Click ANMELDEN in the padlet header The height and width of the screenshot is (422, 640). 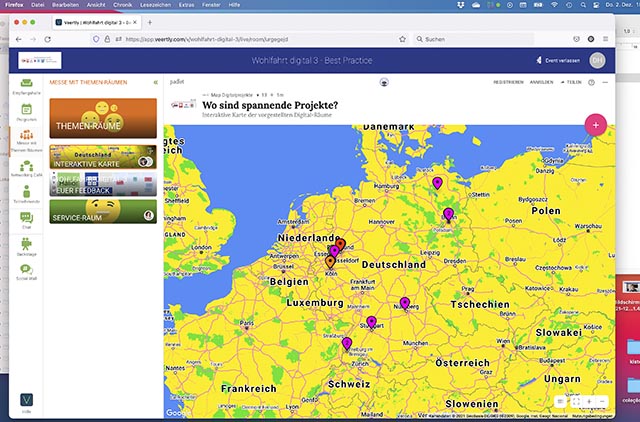[541, 82]
